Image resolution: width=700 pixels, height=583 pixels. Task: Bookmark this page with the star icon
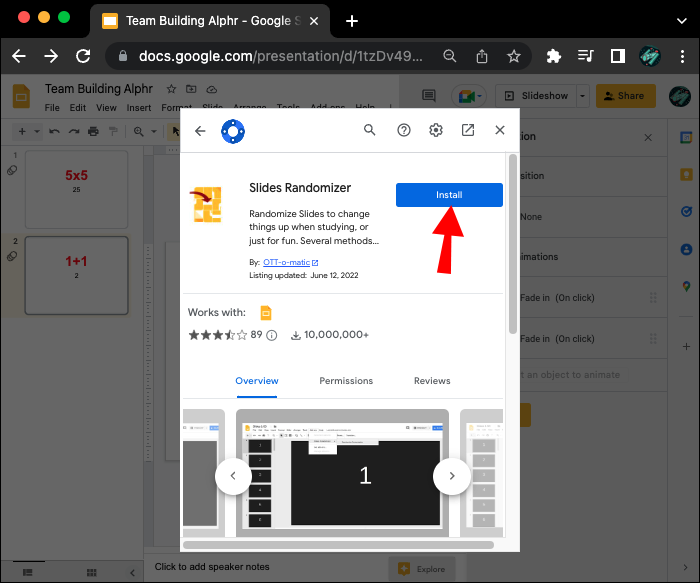click(514, 57)
